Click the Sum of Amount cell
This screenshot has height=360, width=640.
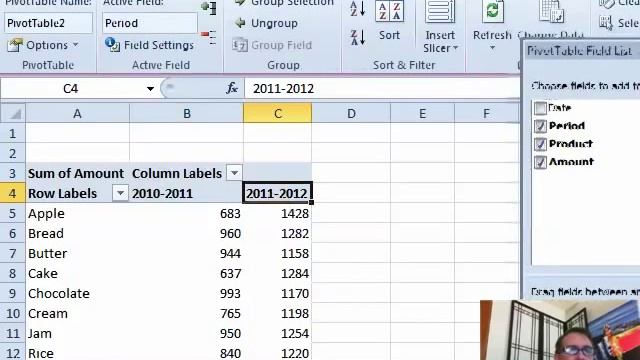coord(77,173)
